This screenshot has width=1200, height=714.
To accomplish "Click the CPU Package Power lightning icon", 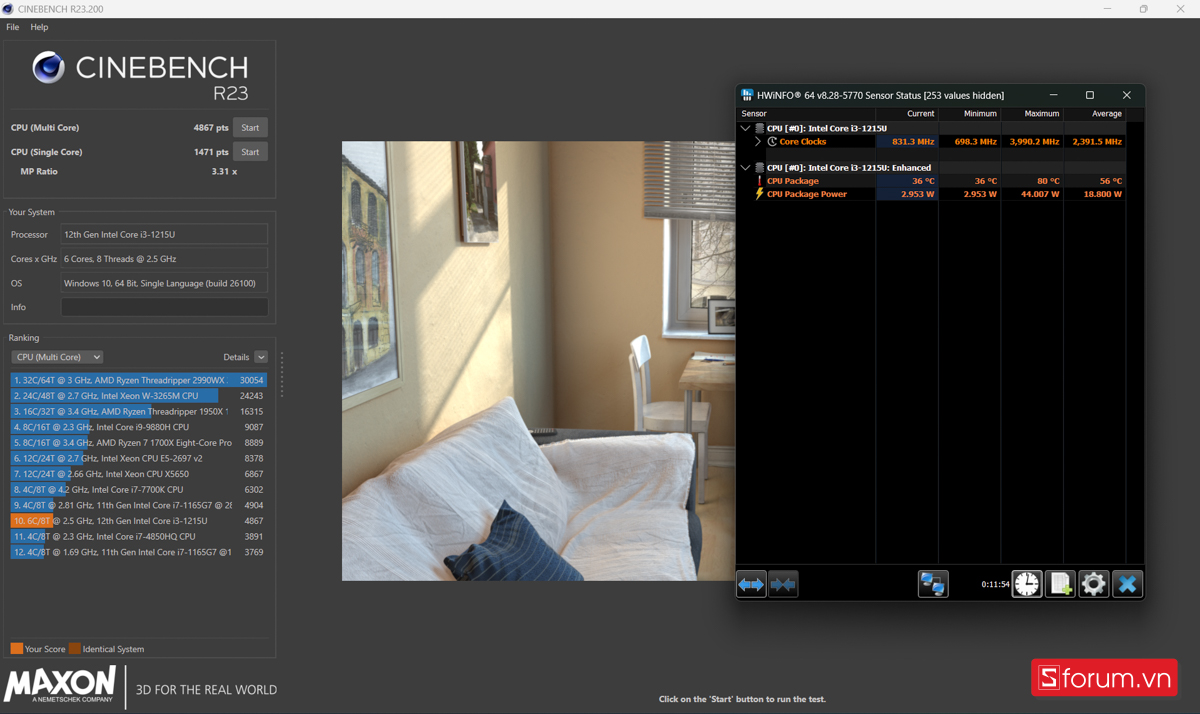I will click(760, 194).
